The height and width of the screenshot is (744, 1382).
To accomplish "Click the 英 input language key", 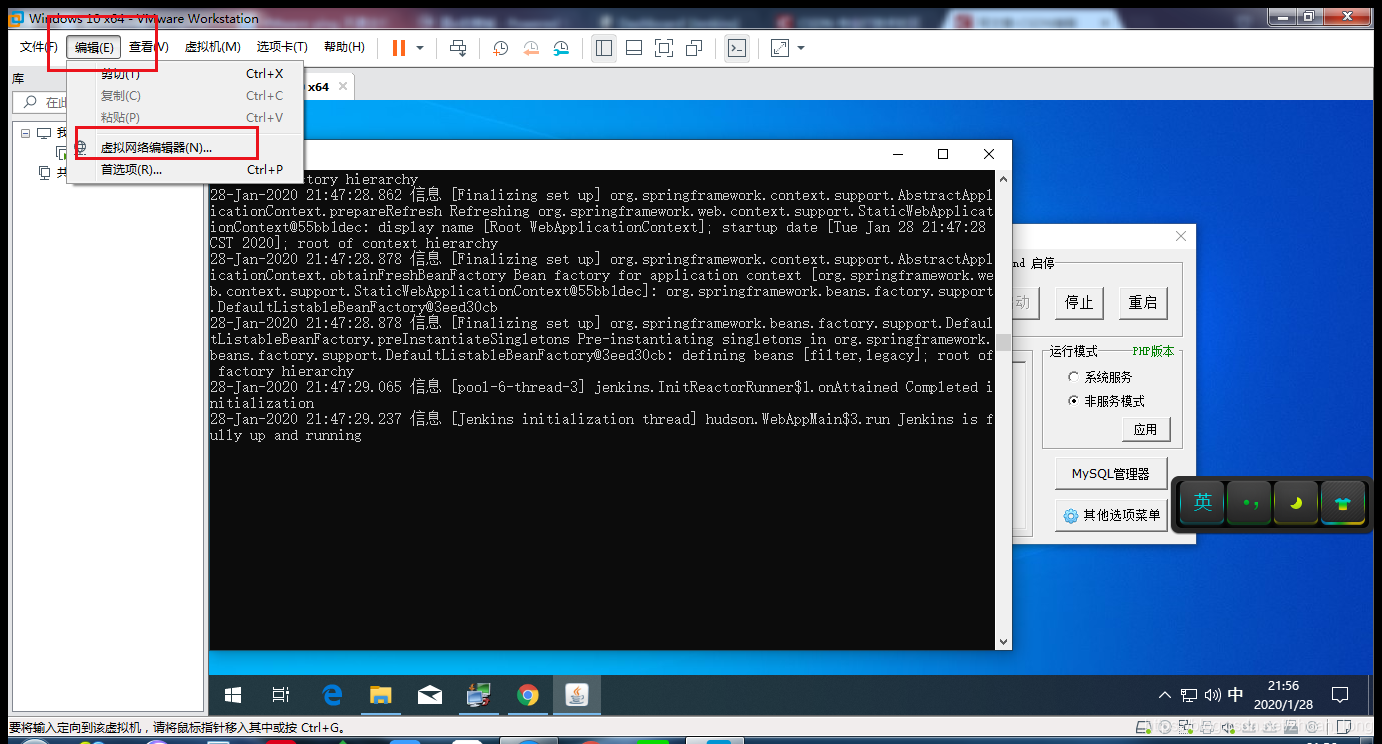I will [1202, 502].
